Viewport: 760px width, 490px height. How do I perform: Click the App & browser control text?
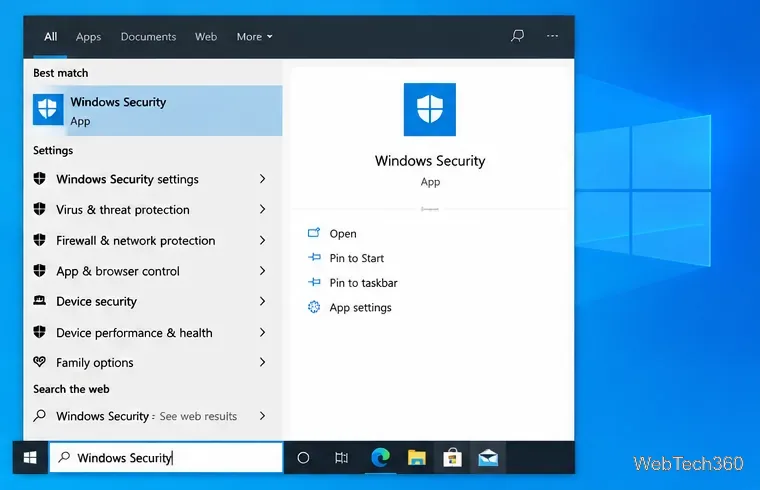click(x=118, y=271)
